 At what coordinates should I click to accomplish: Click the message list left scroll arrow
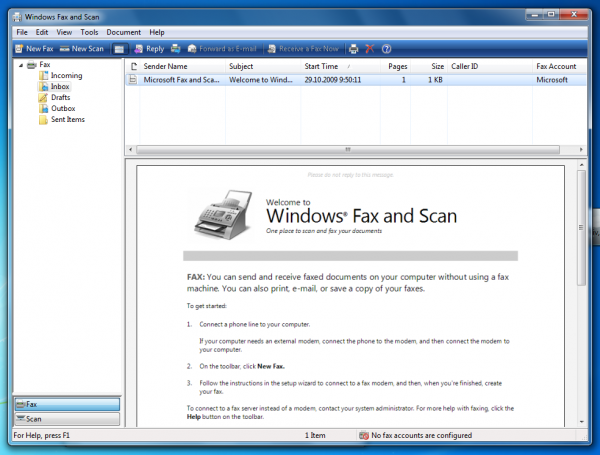(x=130, y=150)
